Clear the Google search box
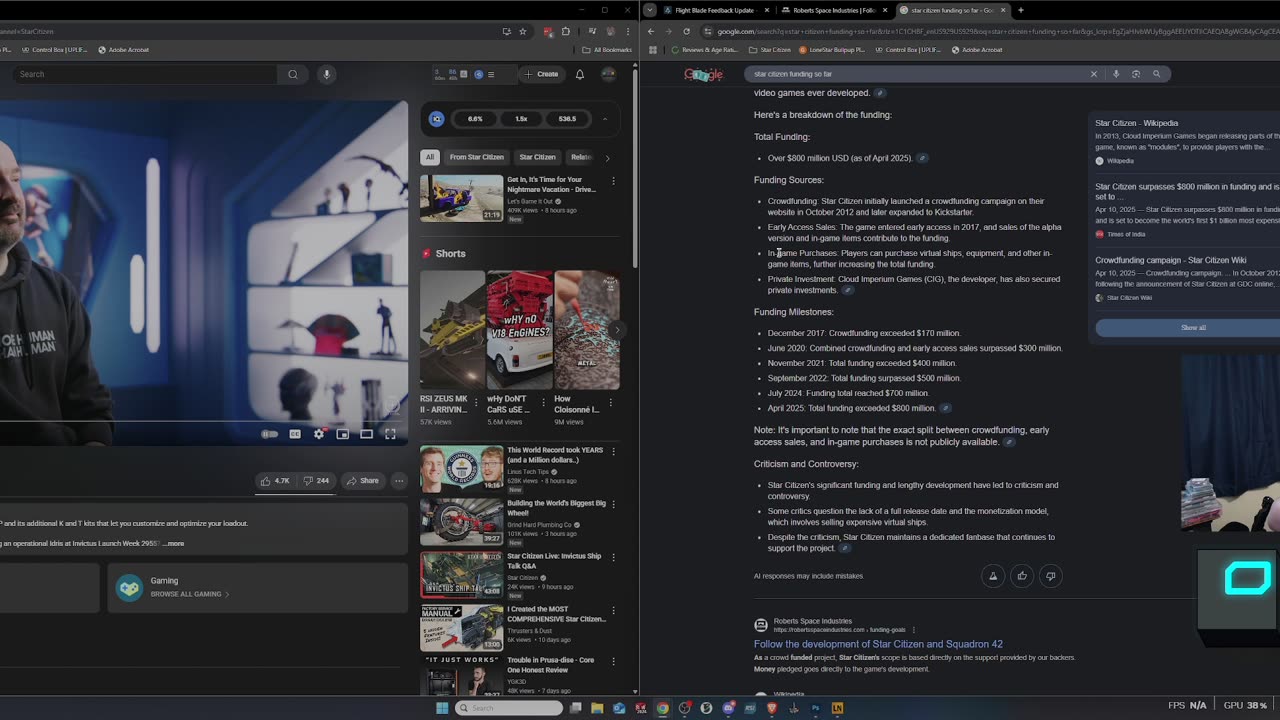Image resolution: width=1280 pixels, height=720 pixels. 1093,74
